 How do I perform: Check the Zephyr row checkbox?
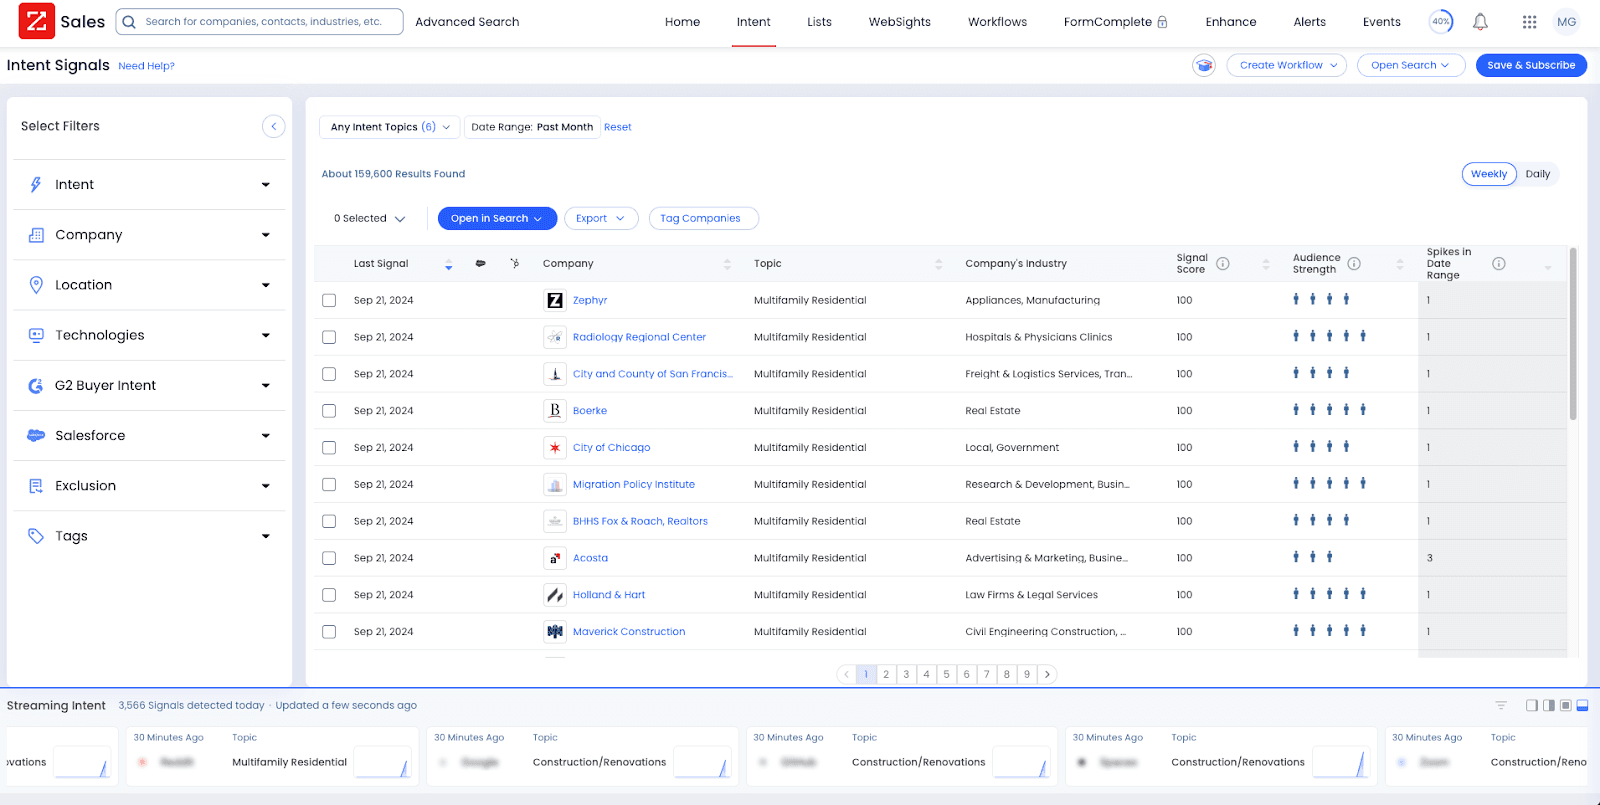(x=329, y=300)
